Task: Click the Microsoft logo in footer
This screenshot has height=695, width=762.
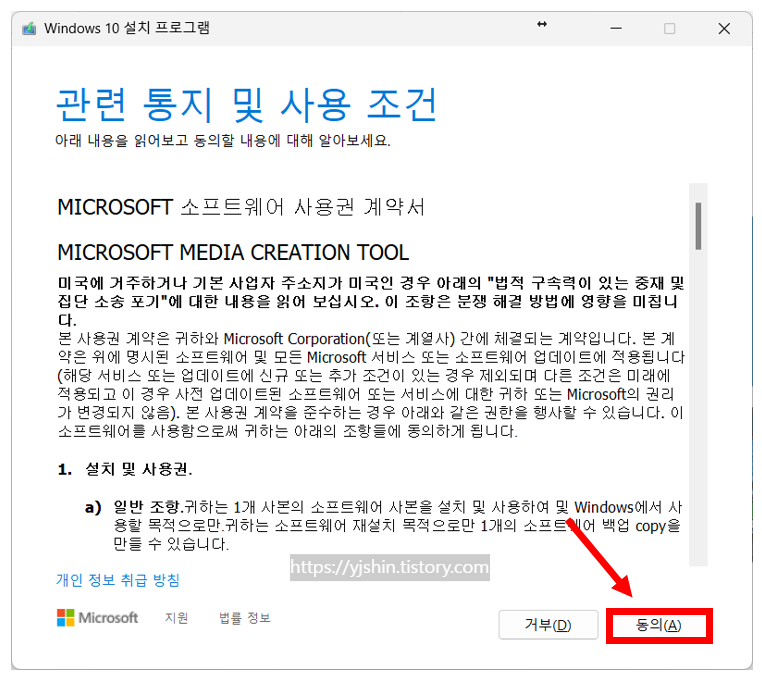Action: tap(97, 618)
